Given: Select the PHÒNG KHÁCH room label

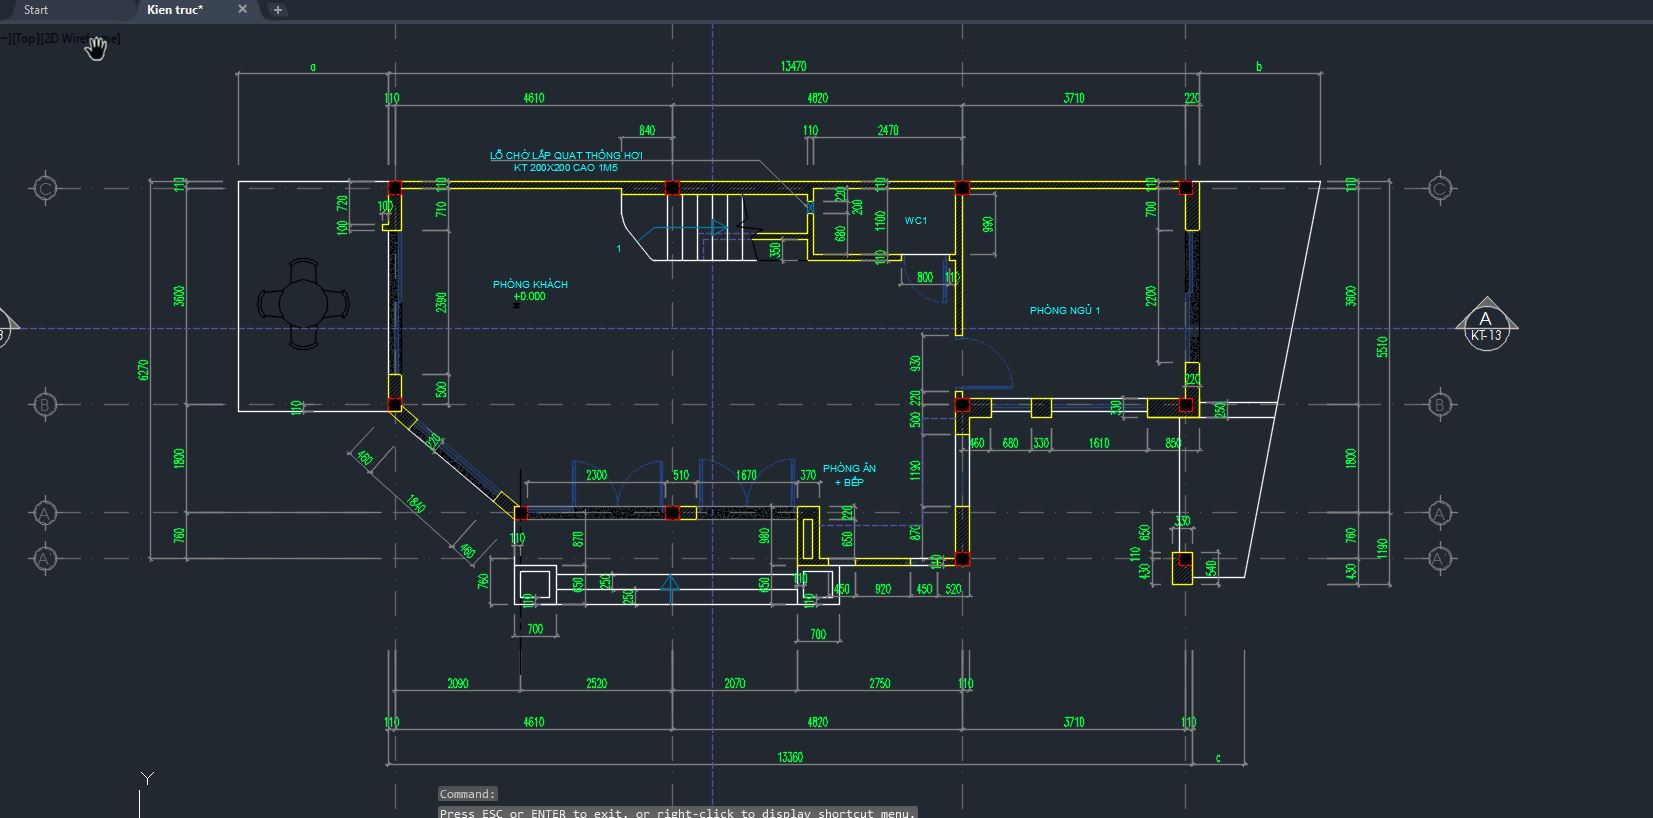Looking at the screenshot, I should pos(530,284).
